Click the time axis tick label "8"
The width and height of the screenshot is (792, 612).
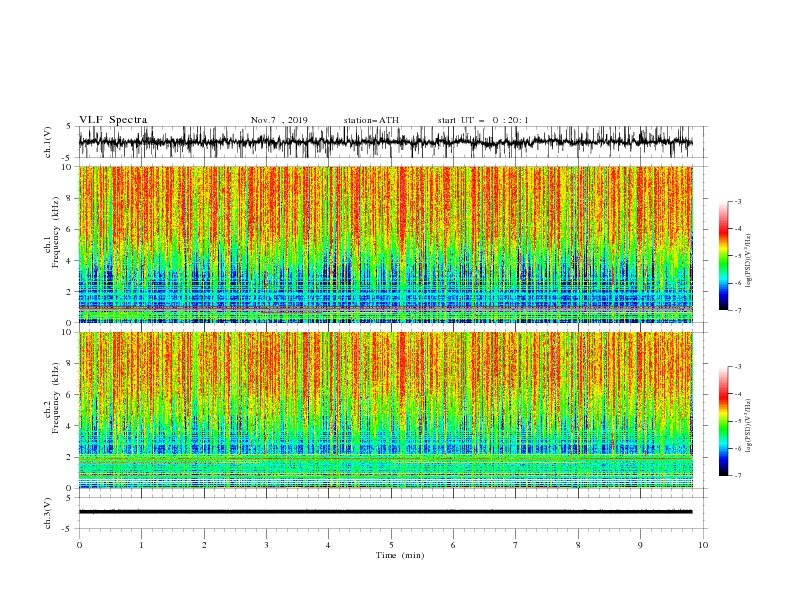[578, 545]
